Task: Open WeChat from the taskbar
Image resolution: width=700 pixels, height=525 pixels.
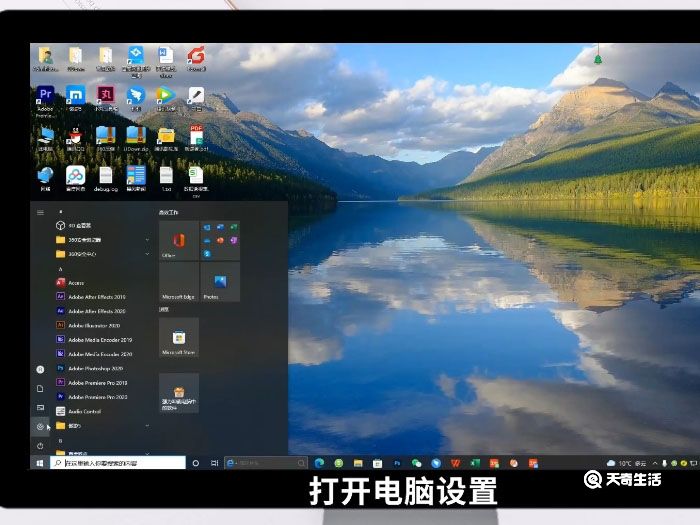Action: click(417, 463)
